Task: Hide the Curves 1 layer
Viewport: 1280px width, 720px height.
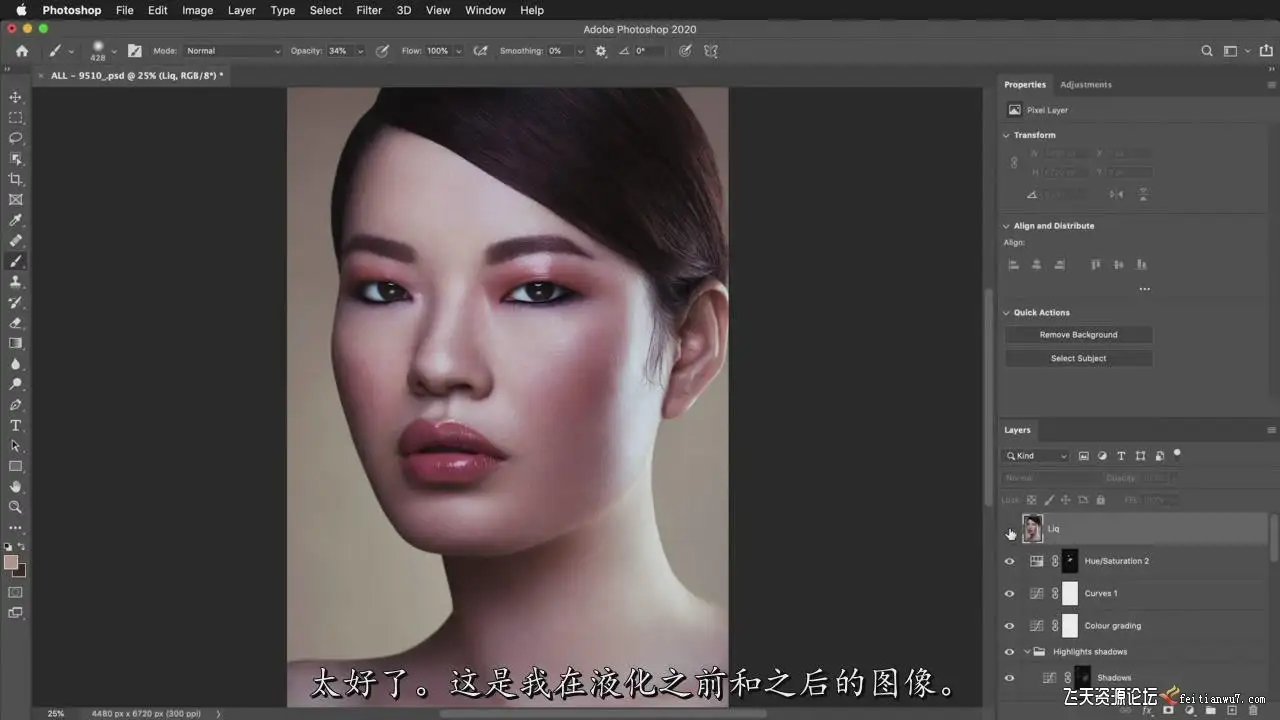Action: tap(1009, 593)
